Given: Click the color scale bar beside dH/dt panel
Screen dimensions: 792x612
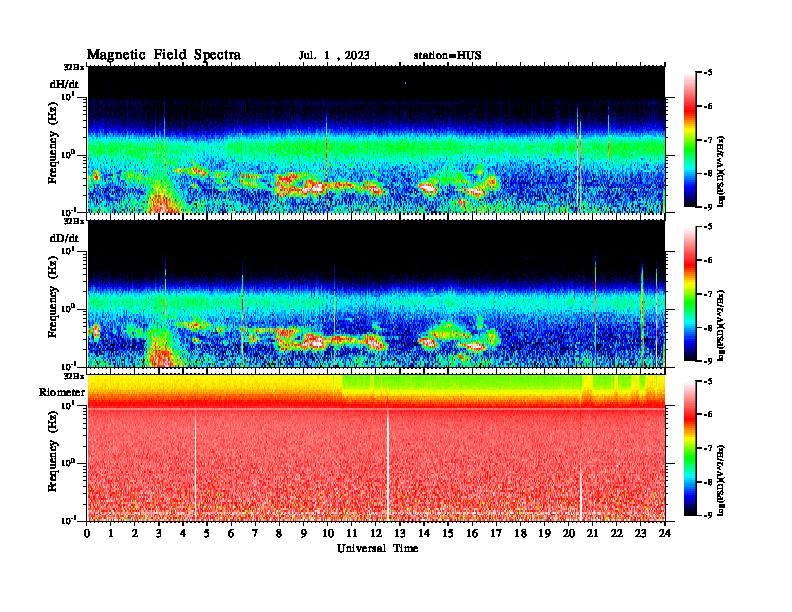Looking at the screenshot, I should click(689, 140).
